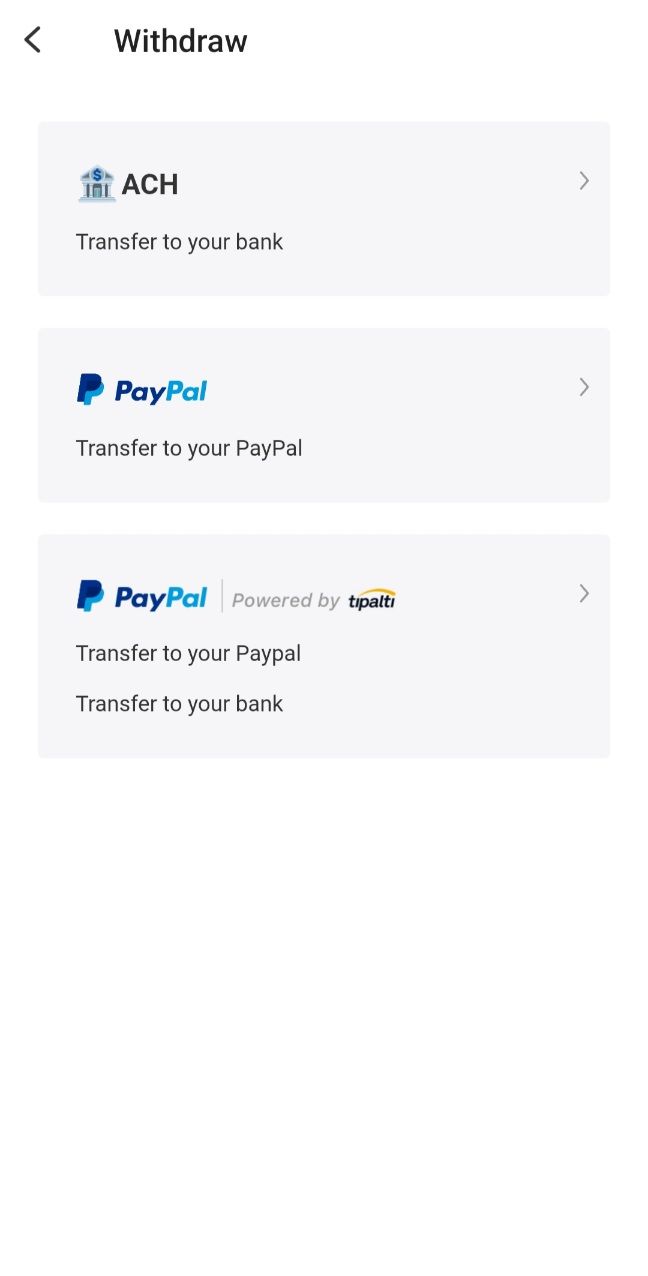Screen dimensions: 648x1276
Task: Tap the PayPal logo in the Tipalti card
Action: pyautogui.click(x=142, y=596)
